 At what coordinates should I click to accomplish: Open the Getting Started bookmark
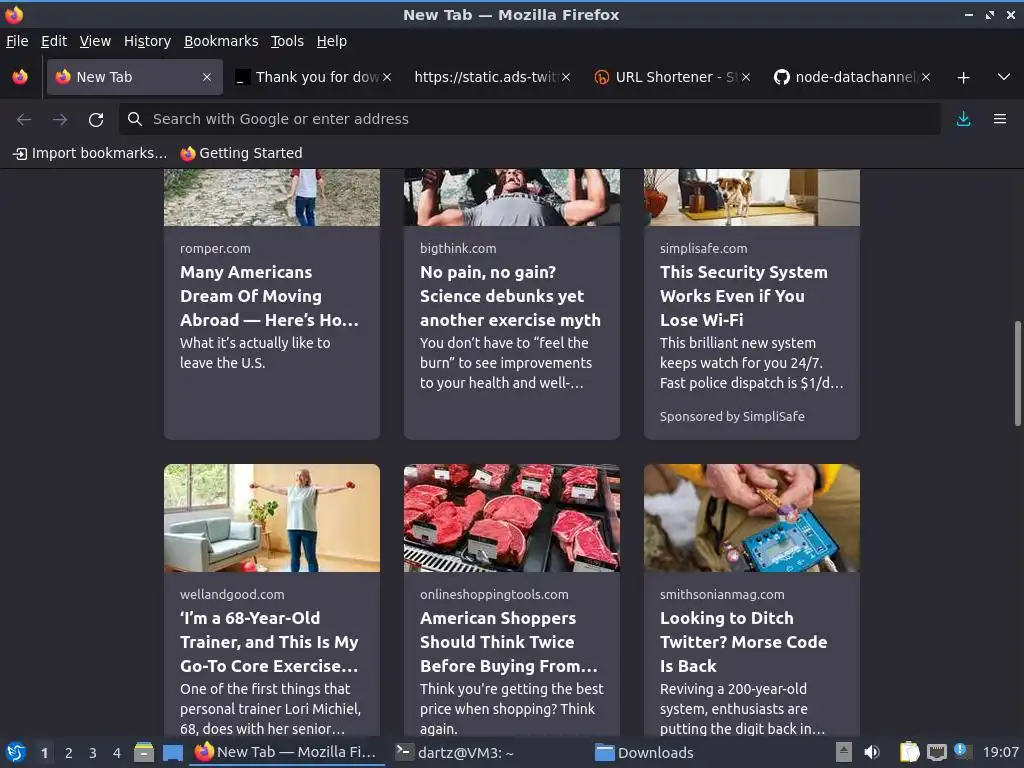(242, 153)
